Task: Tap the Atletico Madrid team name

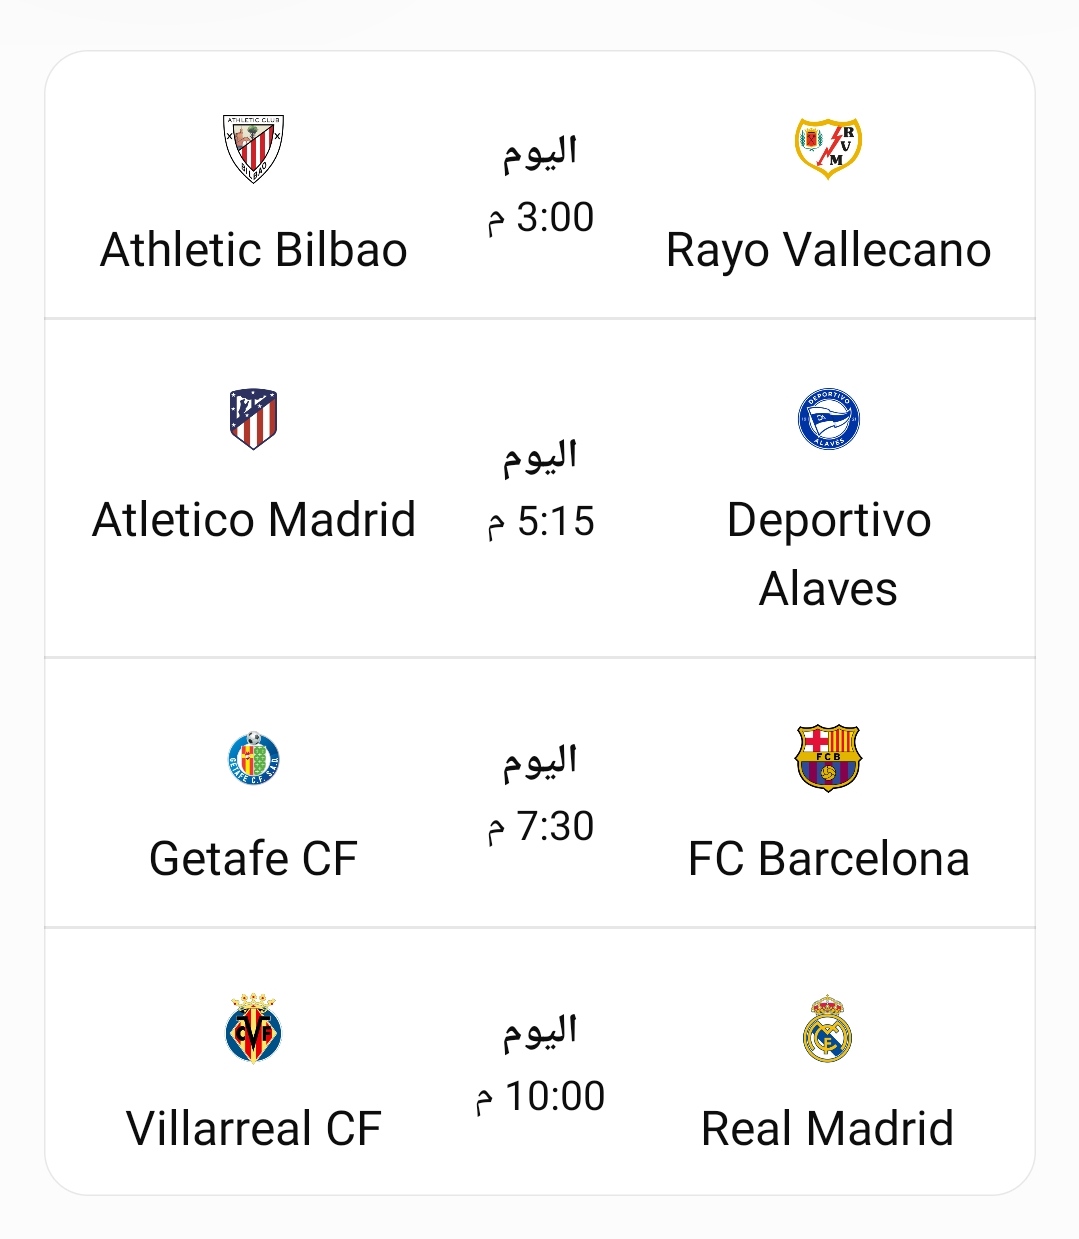Action: [254, 520]
